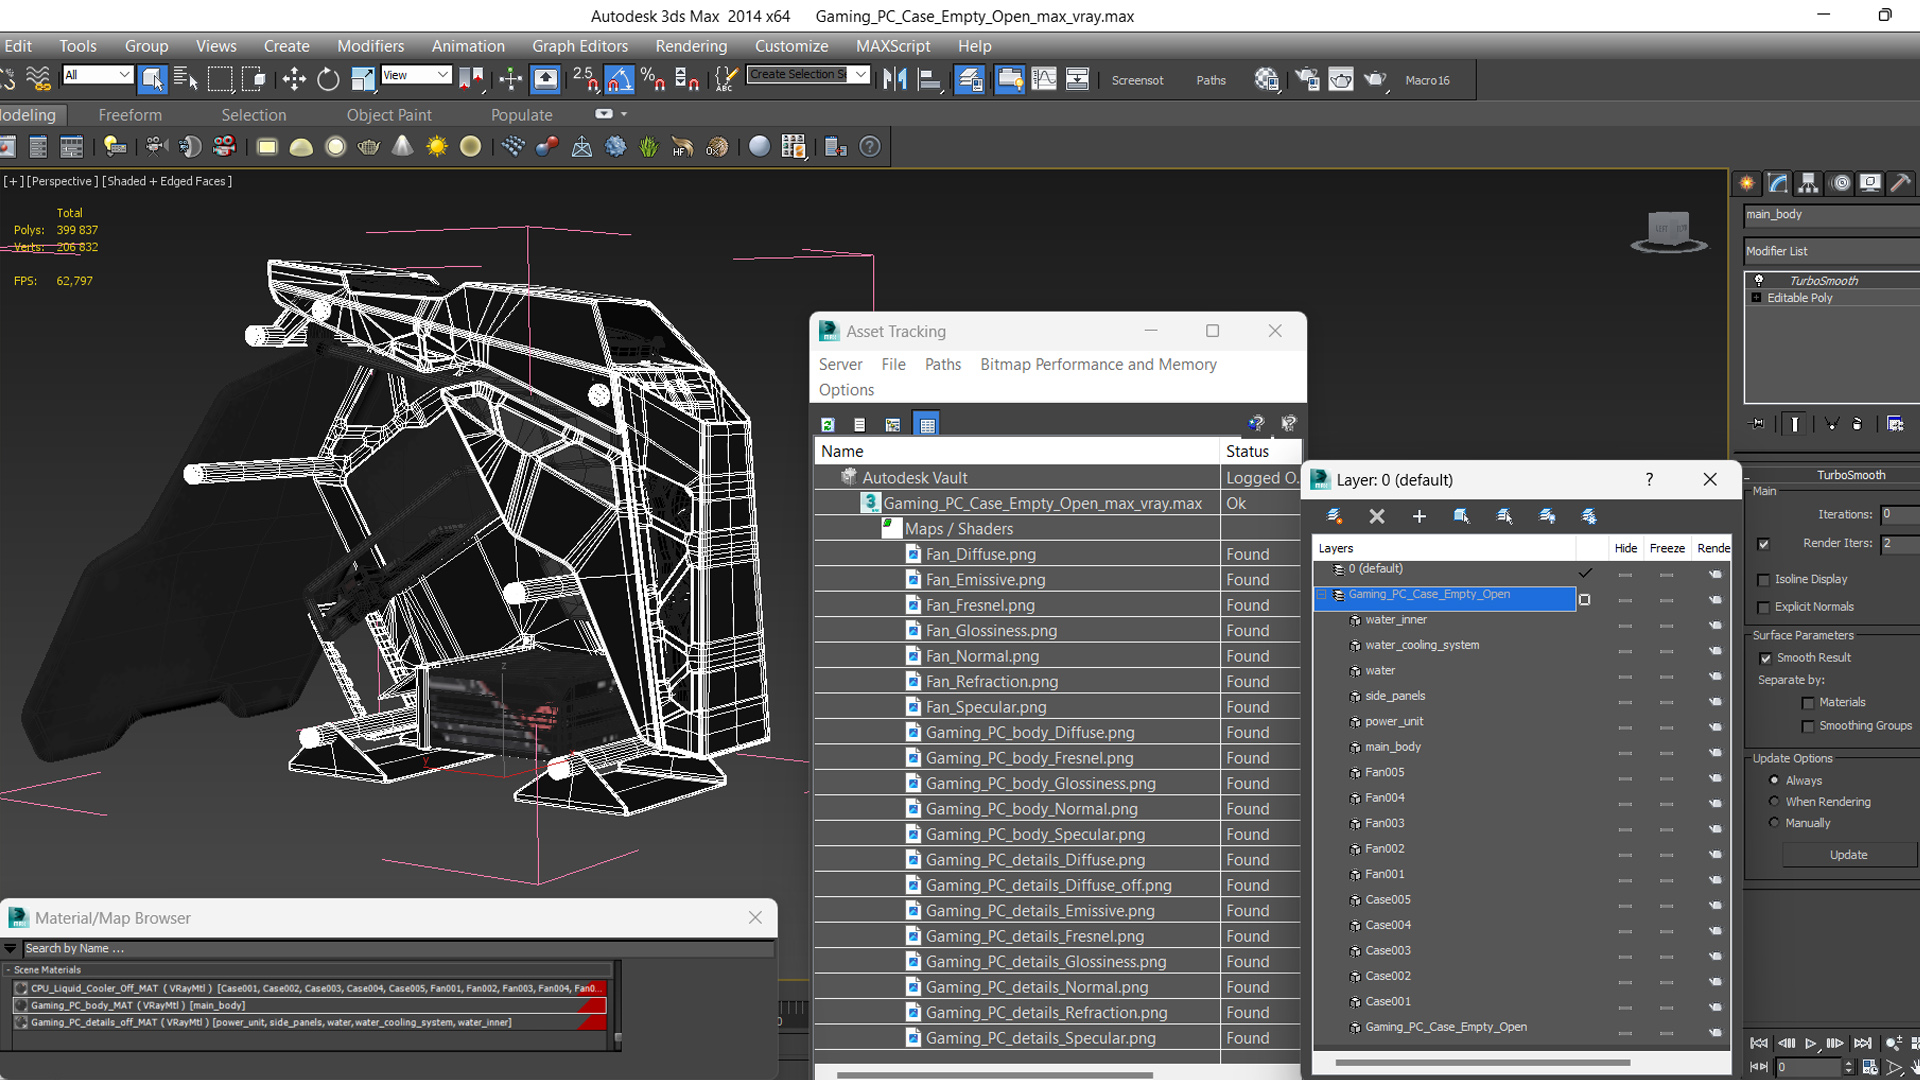Open the Modifier List dropdown

click(x=1830, y=251)
